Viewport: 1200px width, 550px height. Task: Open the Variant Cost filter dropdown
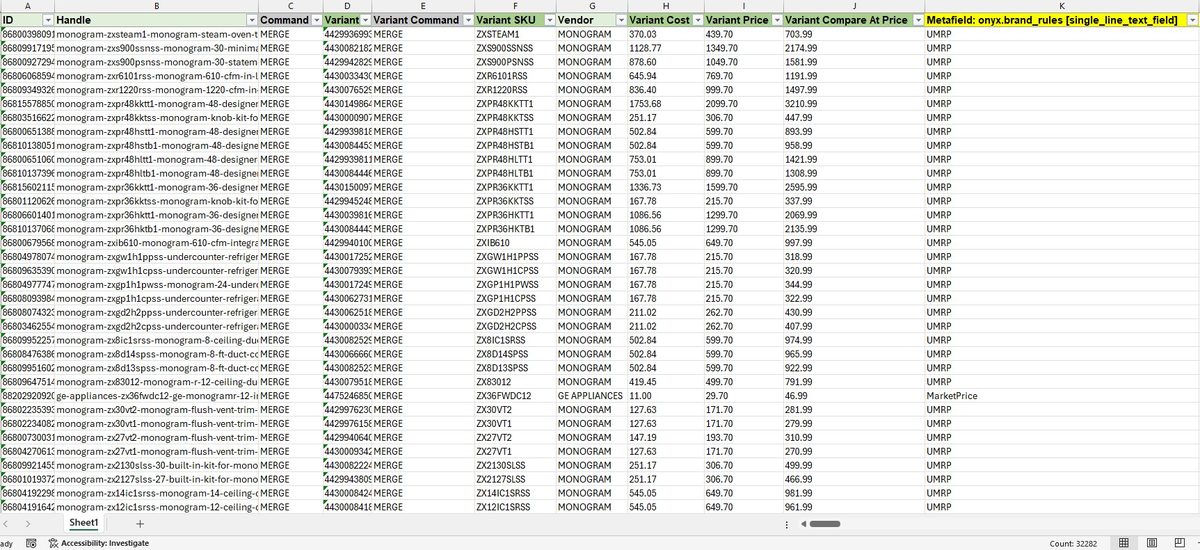(x=697, y=20)
